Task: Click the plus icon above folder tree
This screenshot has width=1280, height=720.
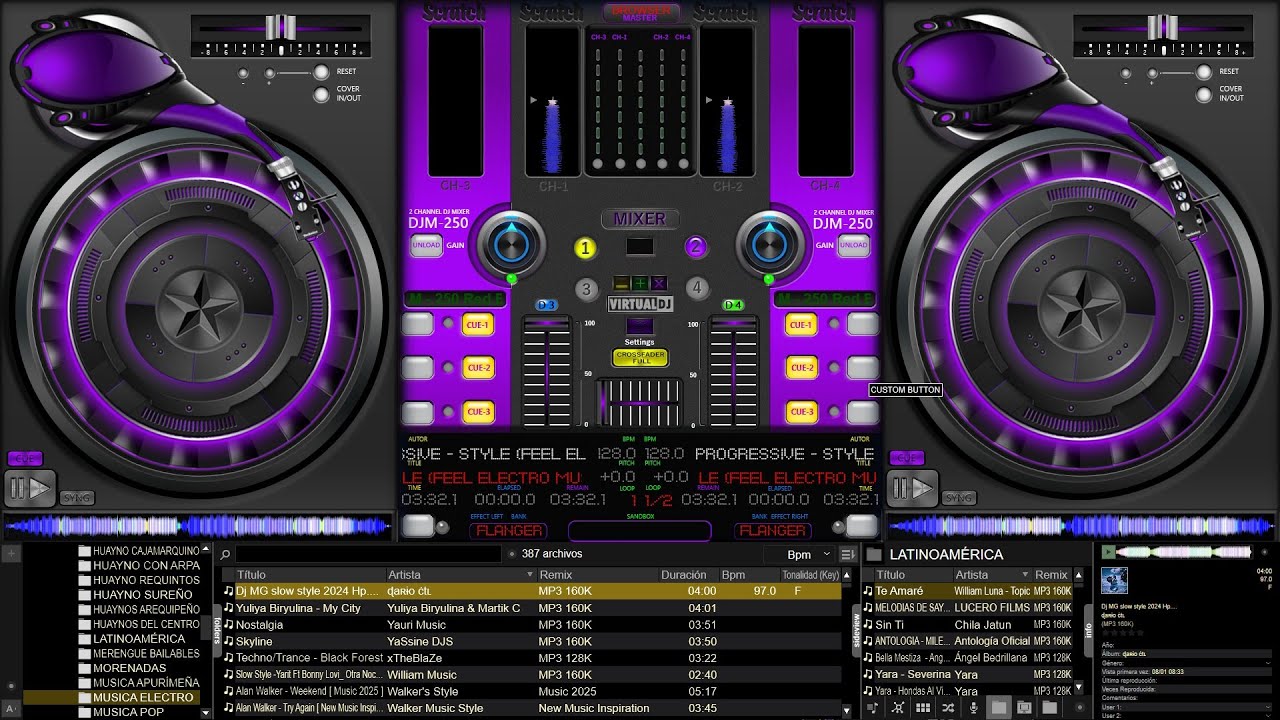Action: [11, 553]
